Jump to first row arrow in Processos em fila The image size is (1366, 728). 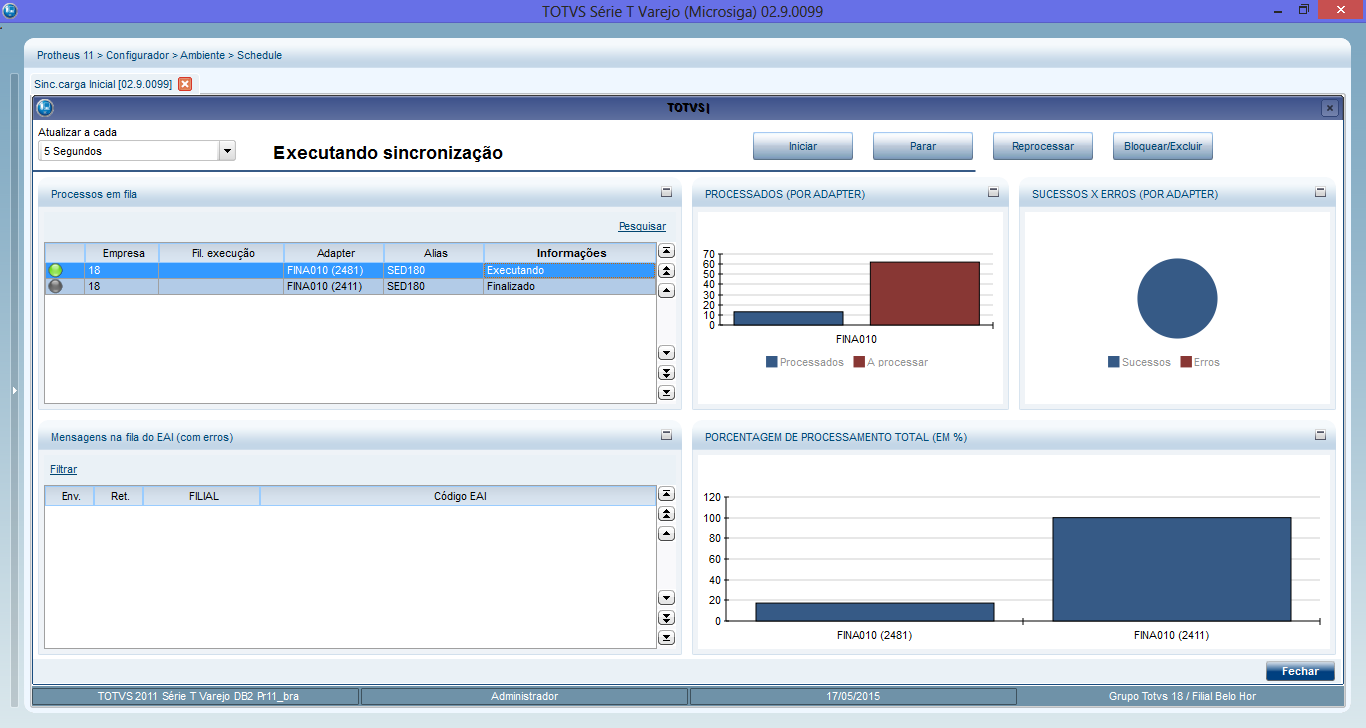(666, 251)
